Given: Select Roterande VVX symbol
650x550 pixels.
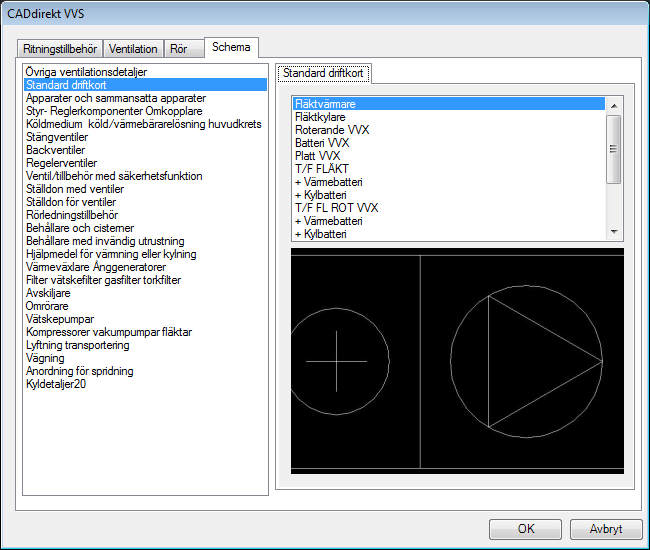Looking at the screenshot, I should pyautogui.click(x=449, y=130).
